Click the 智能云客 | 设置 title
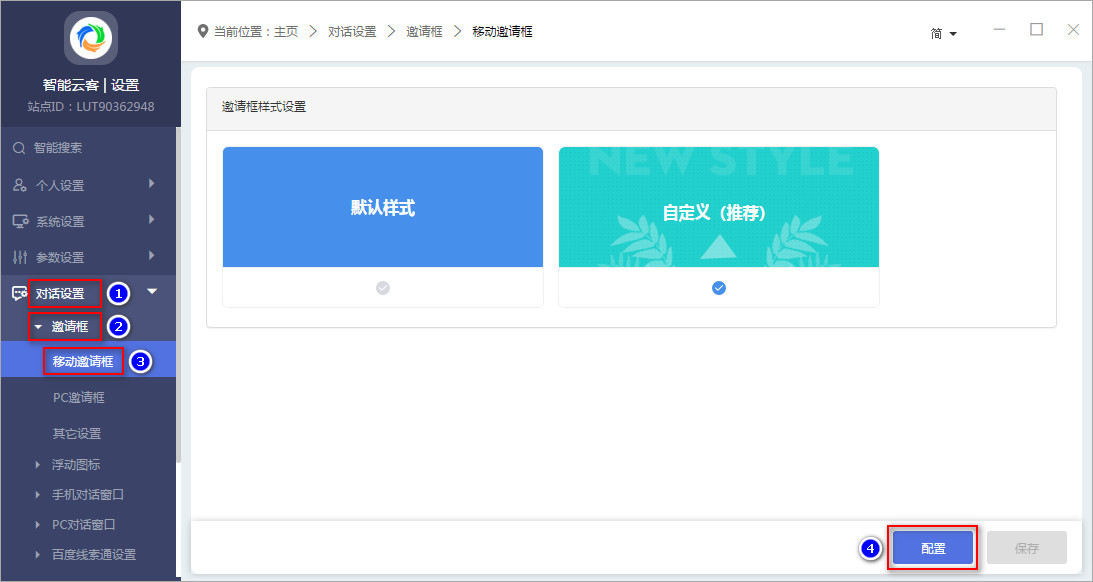 click(91, 85)
